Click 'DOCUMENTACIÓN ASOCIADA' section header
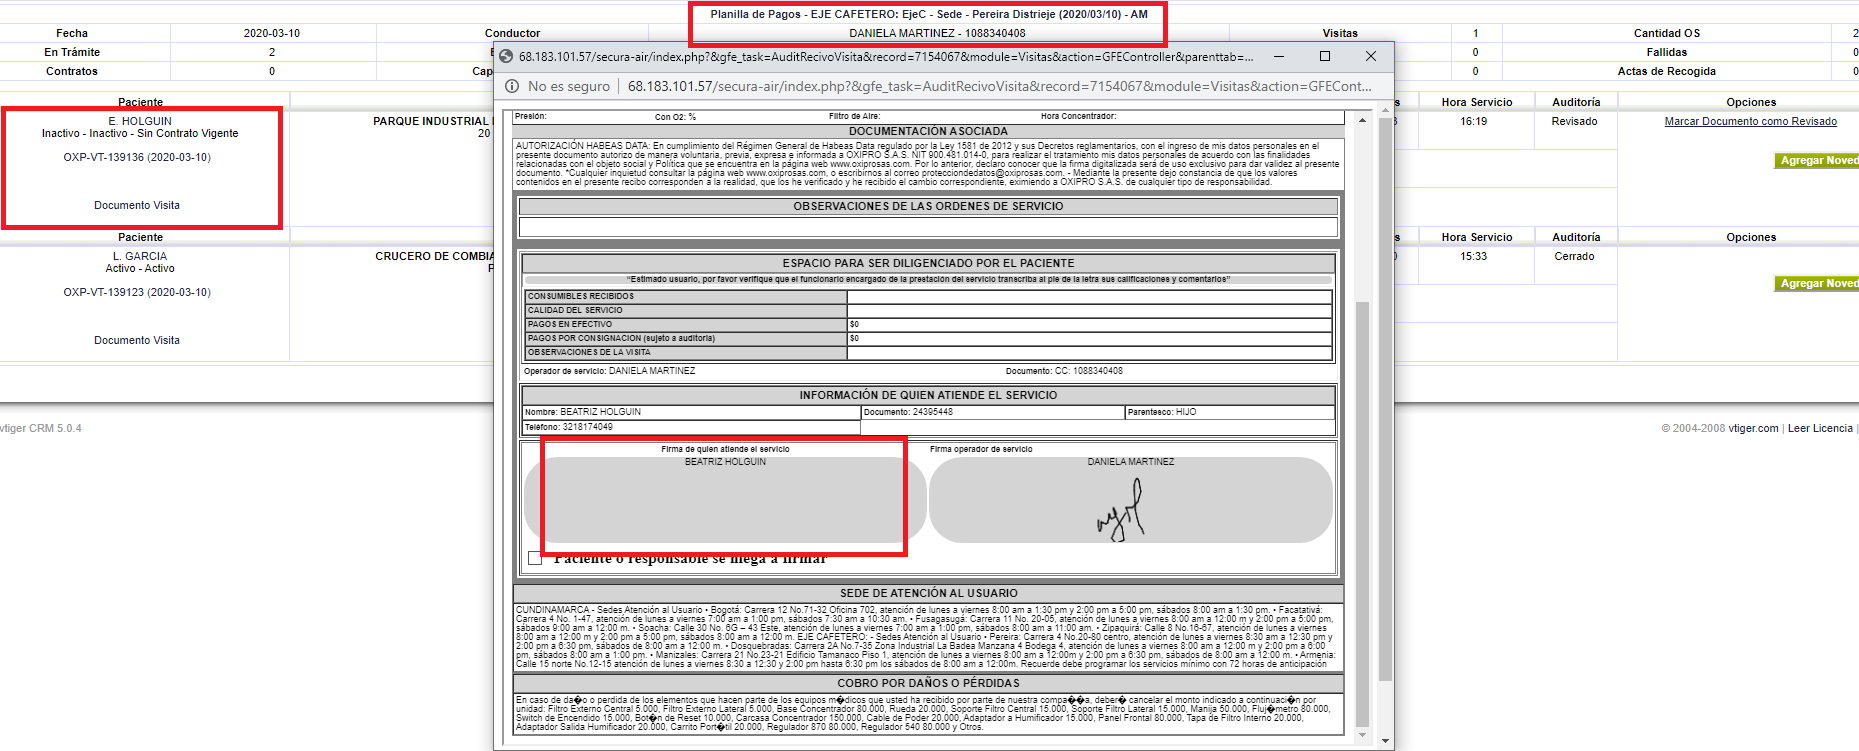 point(928,131)
